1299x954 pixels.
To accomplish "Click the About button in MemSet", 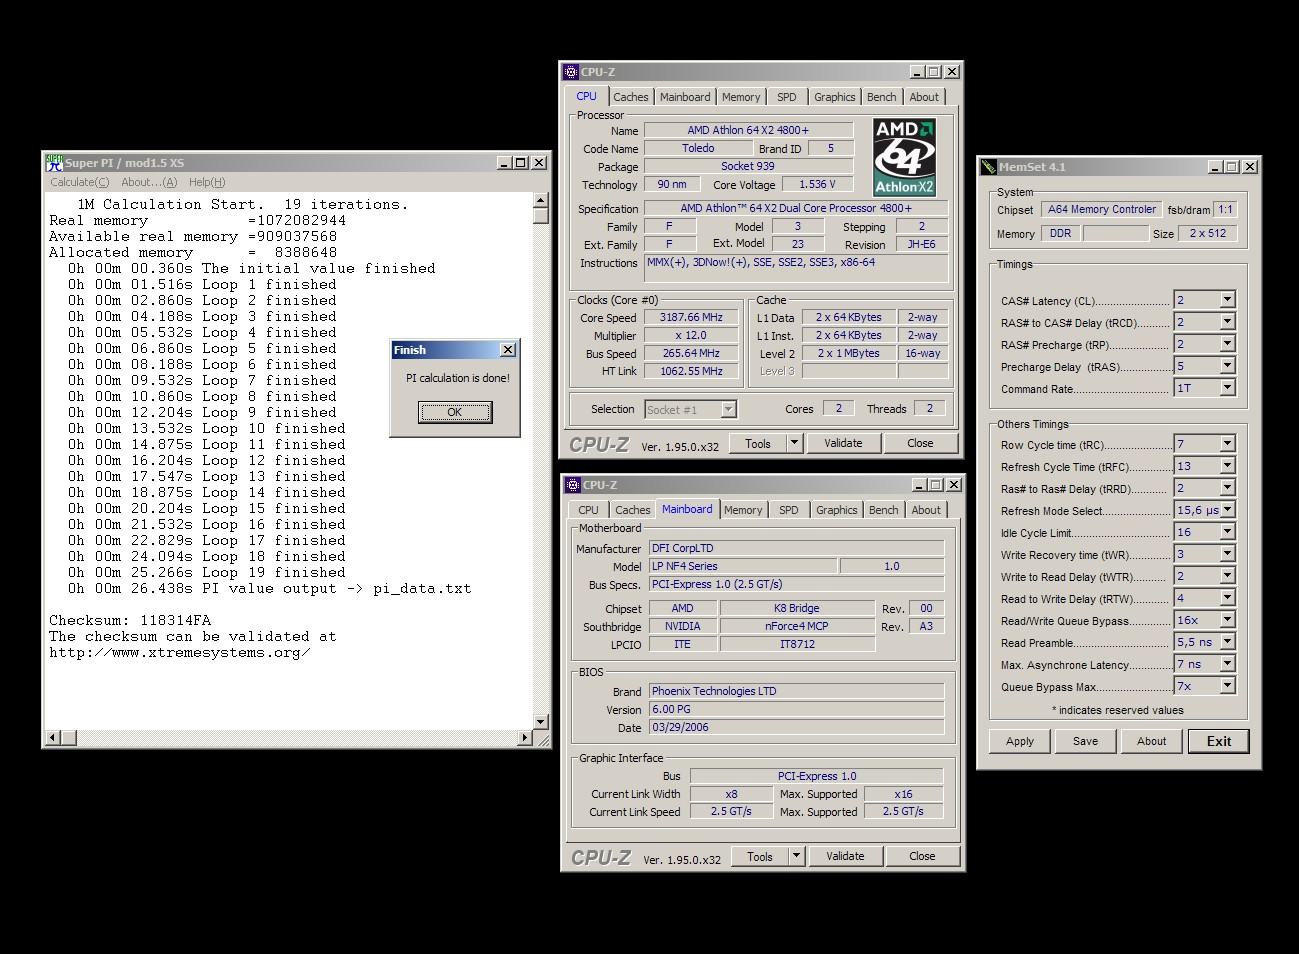I will (x=1151, y=741).
